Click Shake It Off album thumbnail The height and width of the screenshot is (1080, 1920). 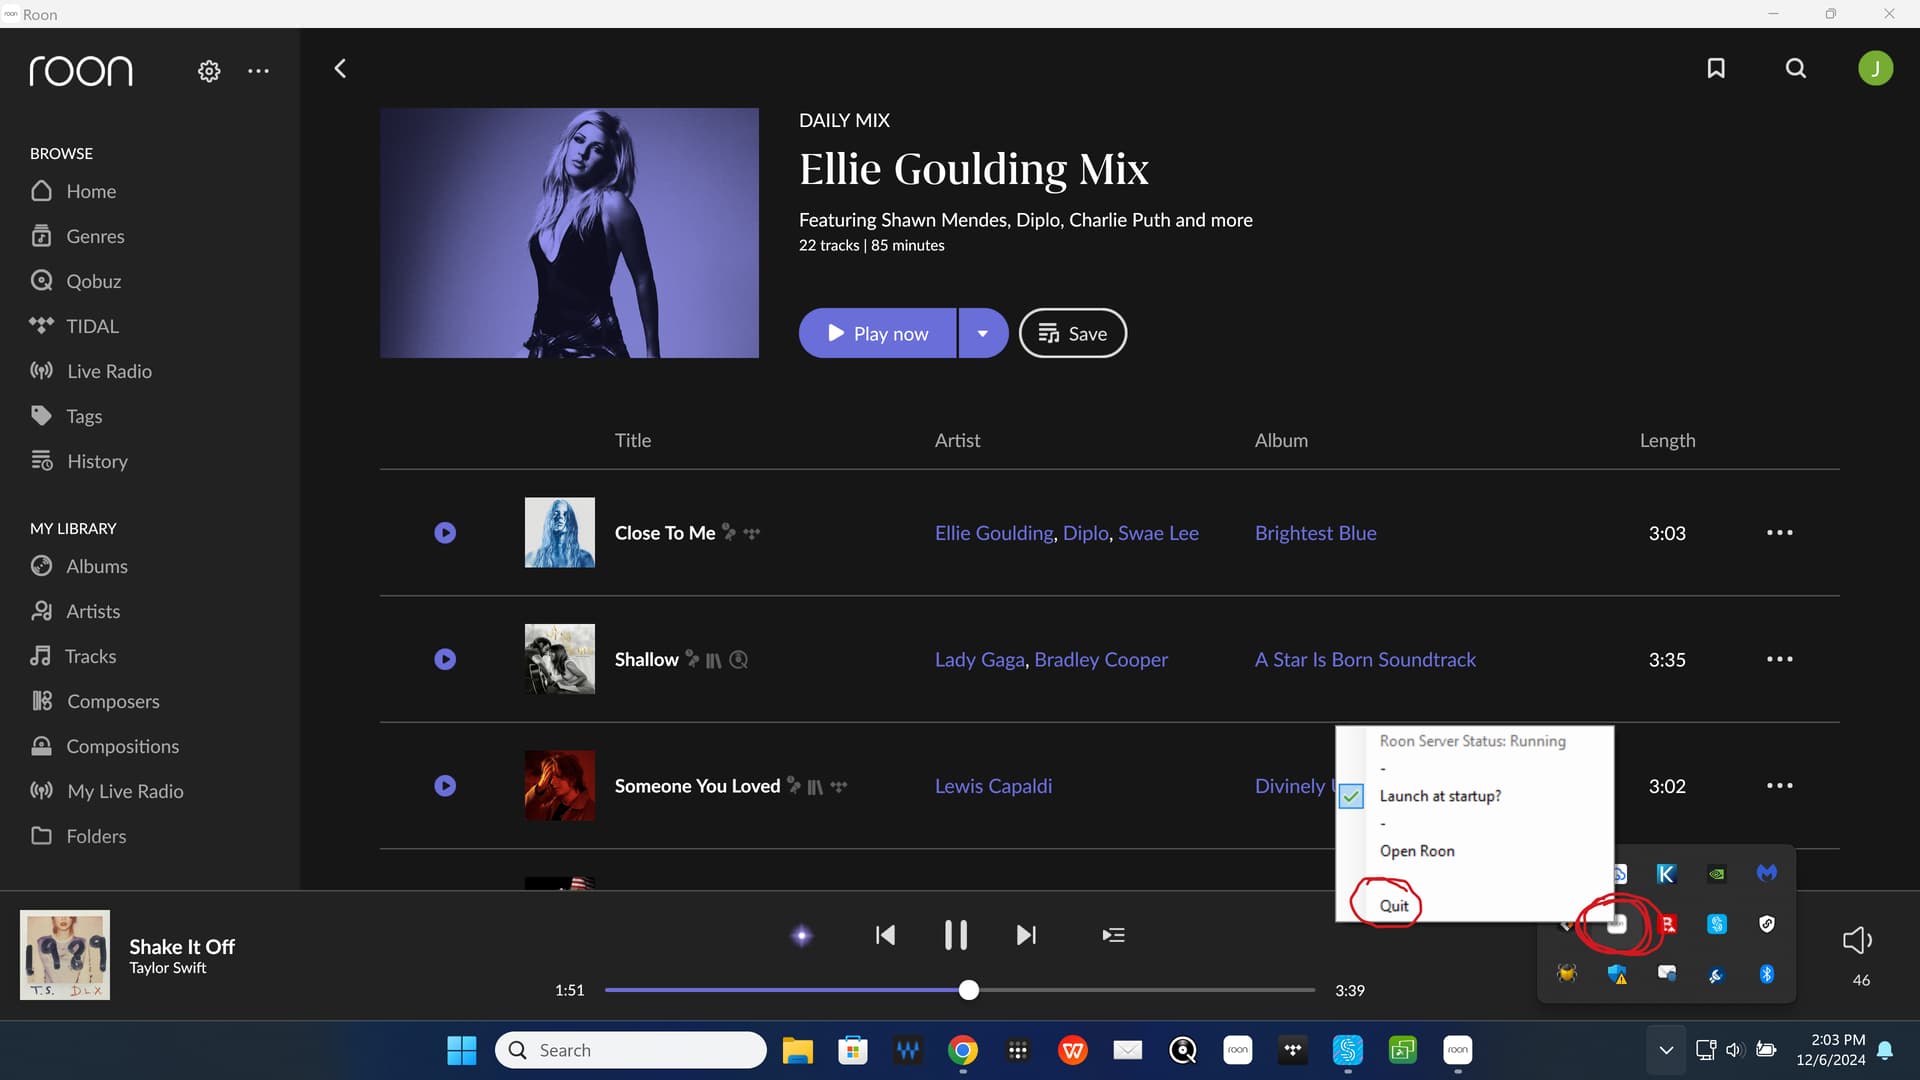[x=65, y=955]
